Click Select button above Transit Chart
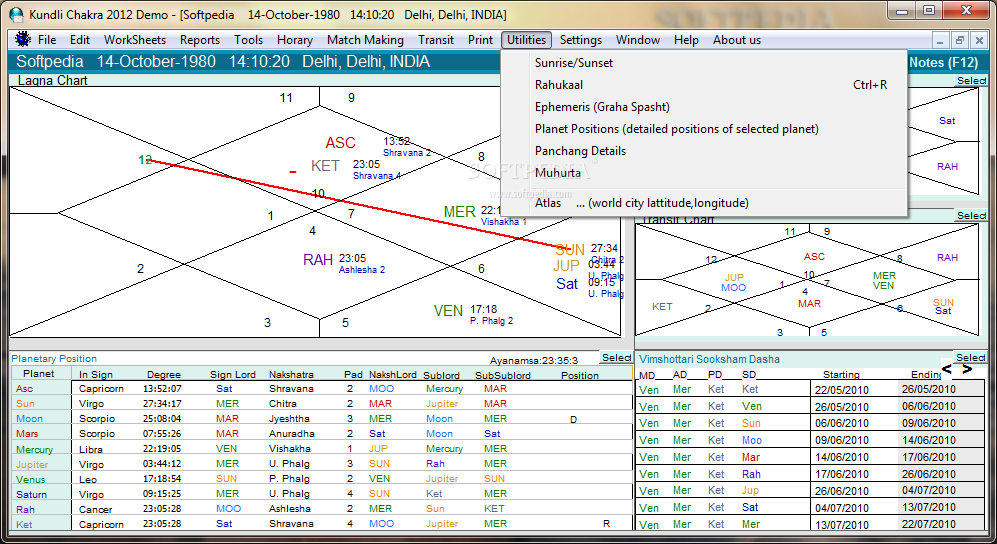 pyautogui.click(x=971, y=215)
